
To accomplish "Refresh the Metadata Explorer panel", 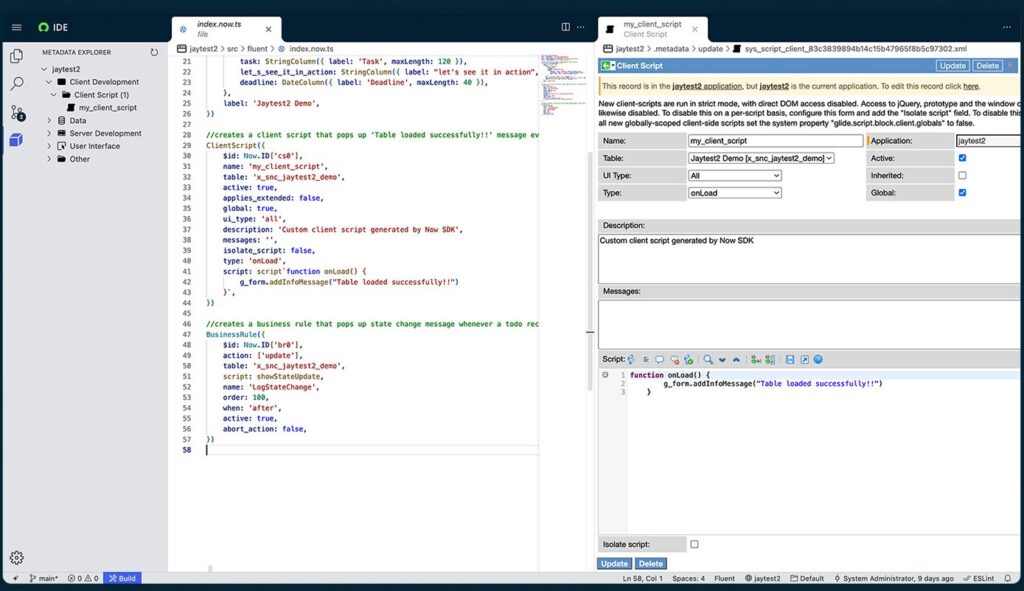I will click(x=154, y=52).
